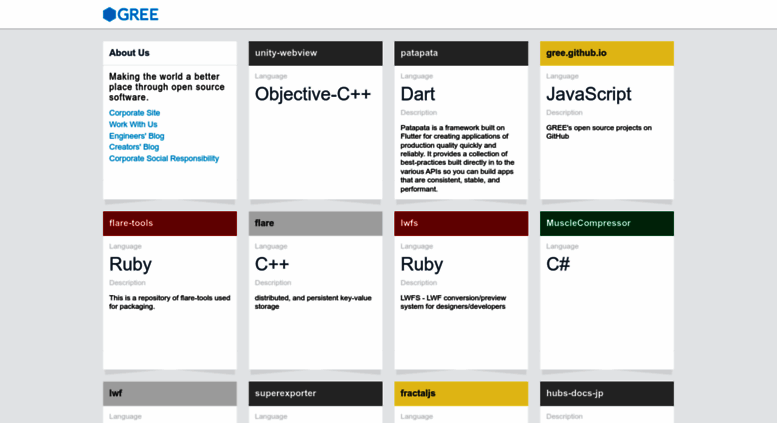Open the Corporate Site link
This screenshot has width=777, height=423.
134,113
